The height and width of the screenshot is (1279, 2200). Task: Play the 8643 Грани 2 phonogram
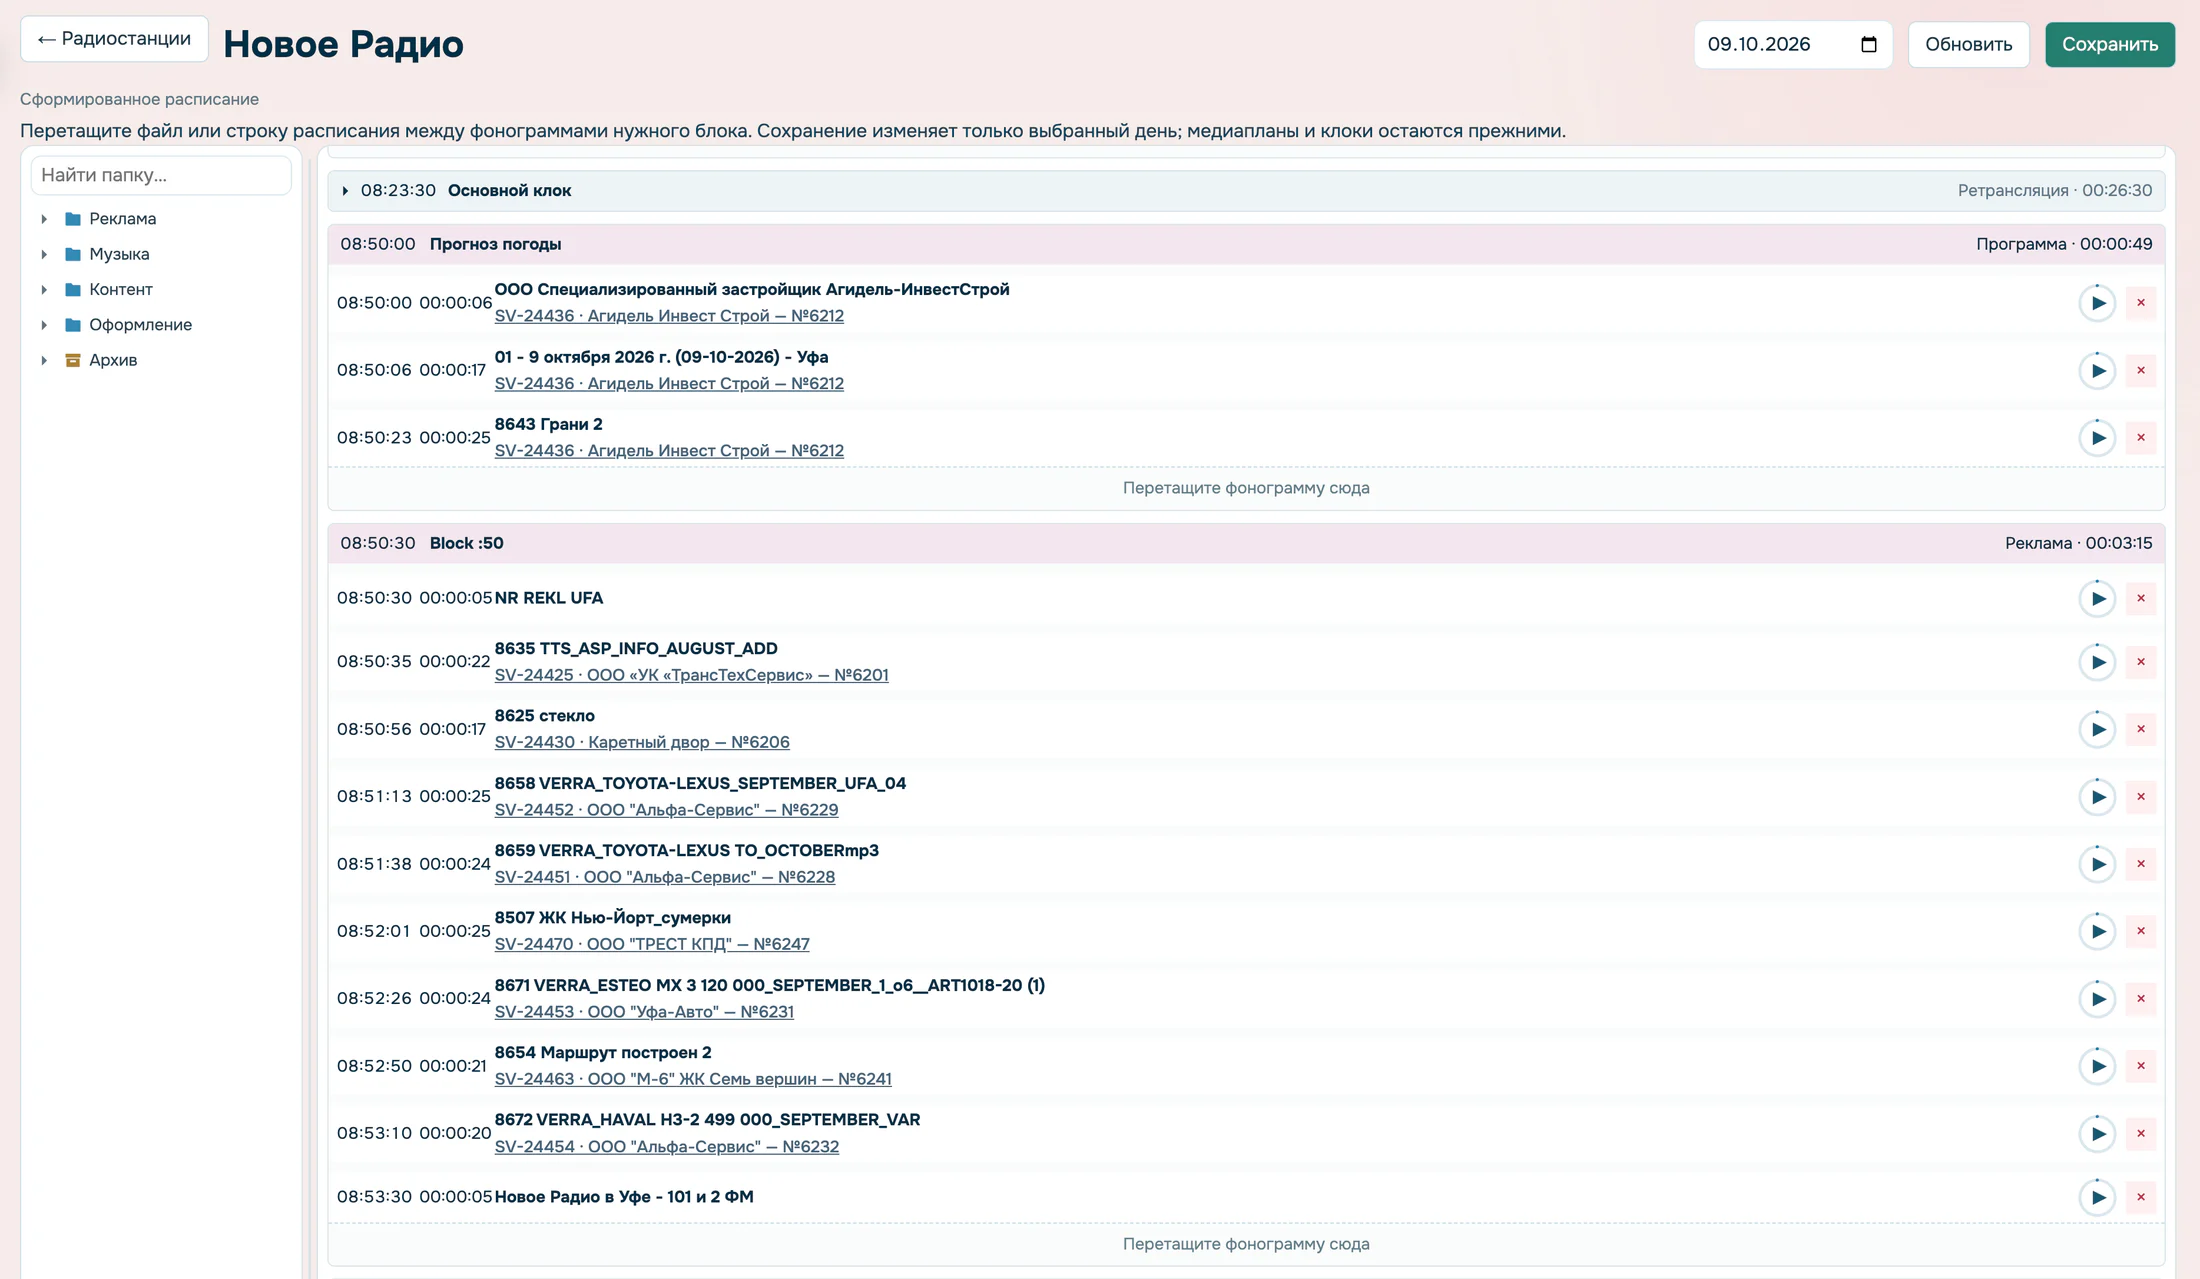(2097, 438)
